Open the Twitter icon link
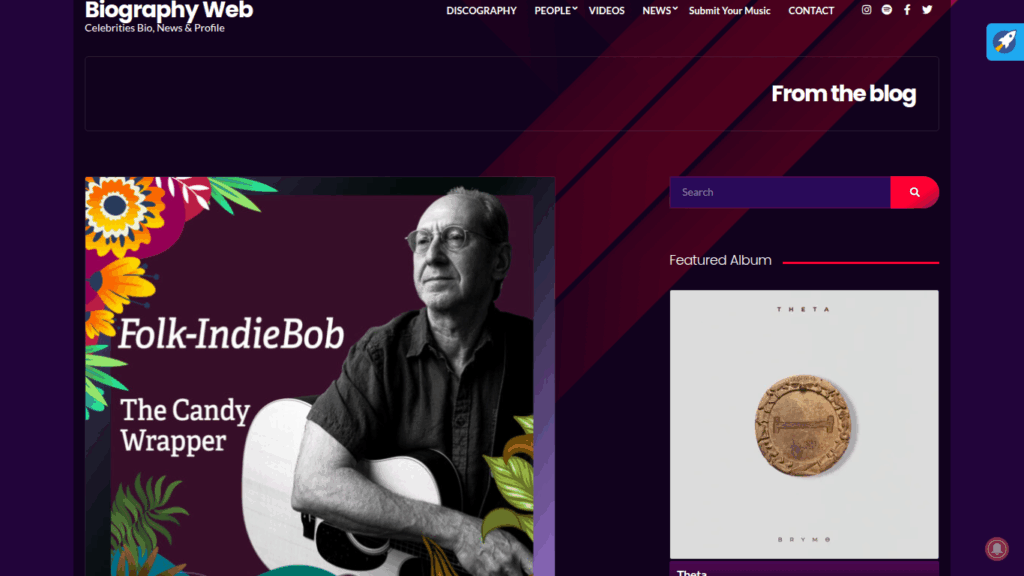Image resolution: width=1024 pixels, height=576 pixels. [x=927, y=10]
